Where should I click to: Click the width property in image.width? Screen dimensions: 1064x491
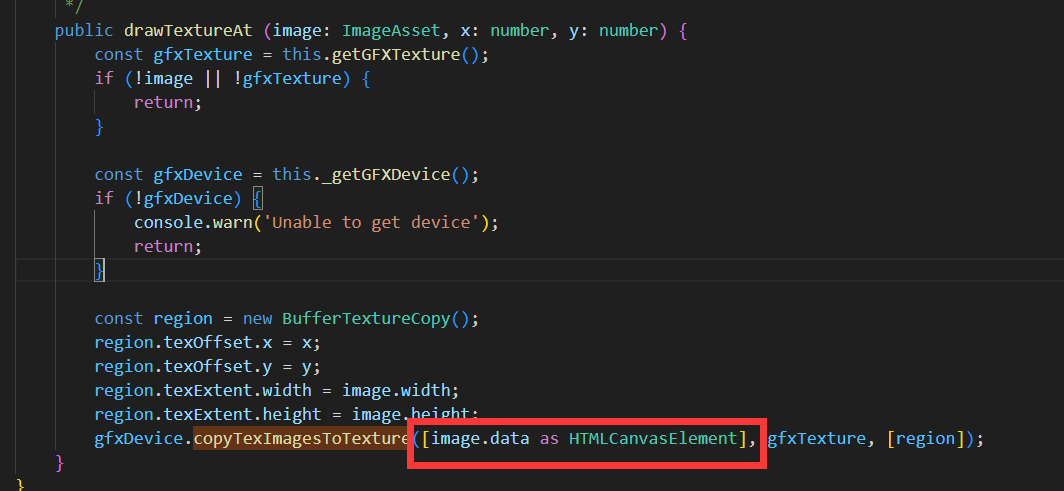click(x=425, y=391)
